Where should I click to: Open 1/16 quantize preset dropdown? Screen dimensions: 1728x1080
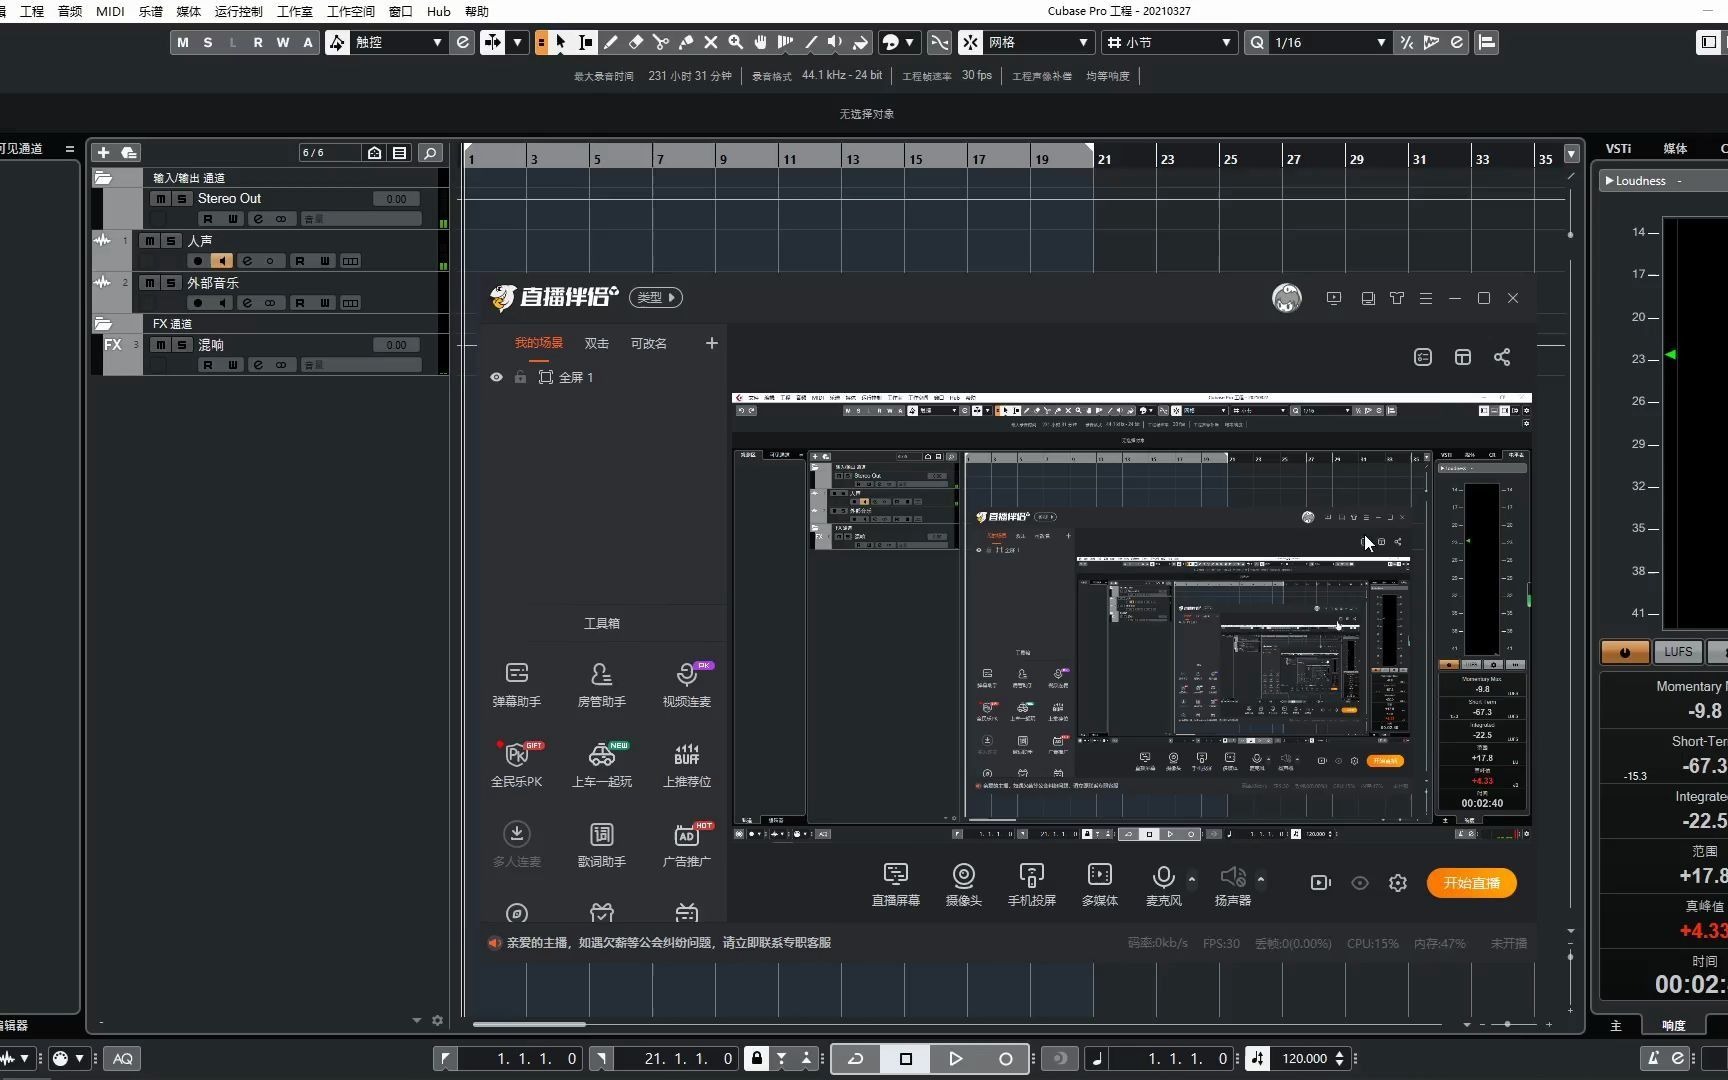tap(1330, 42)
